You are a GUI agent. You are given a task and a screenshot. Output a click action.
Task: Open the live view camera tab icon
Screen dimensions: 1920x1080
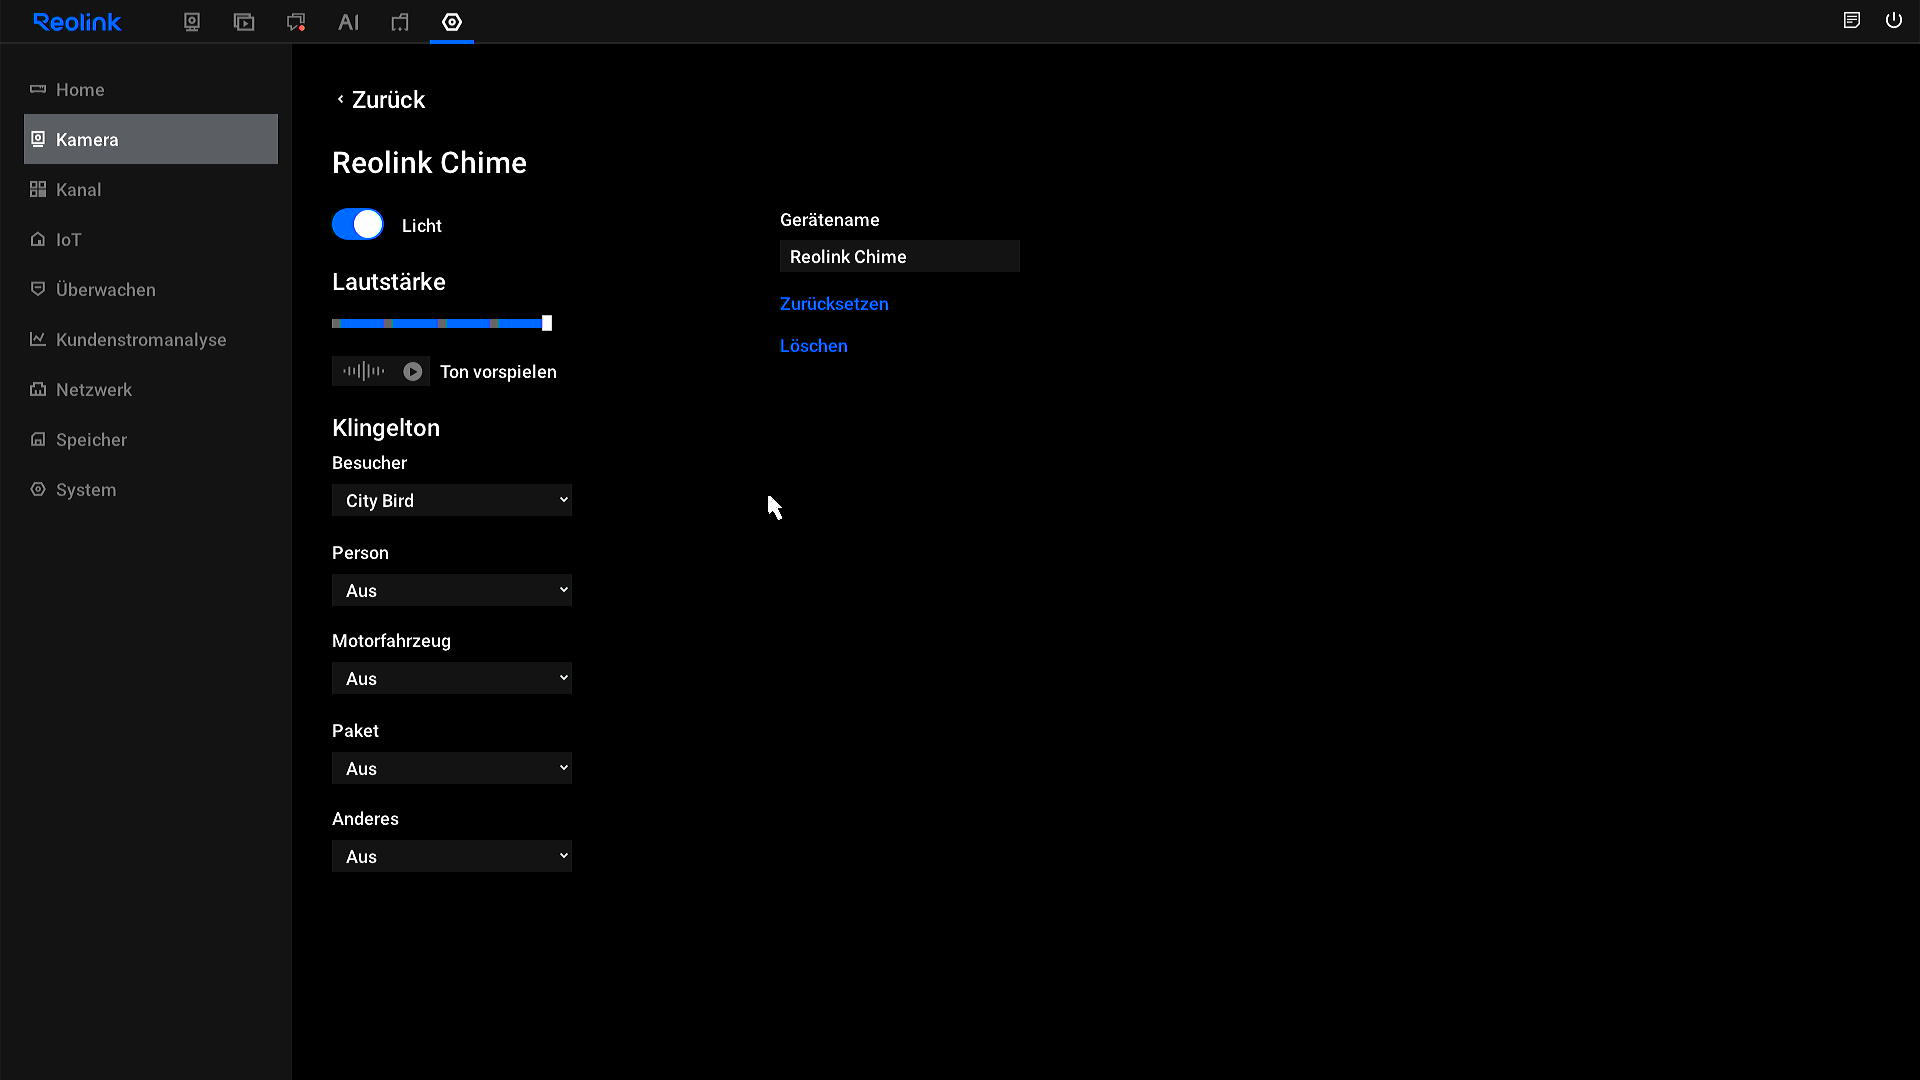point(192,22)
